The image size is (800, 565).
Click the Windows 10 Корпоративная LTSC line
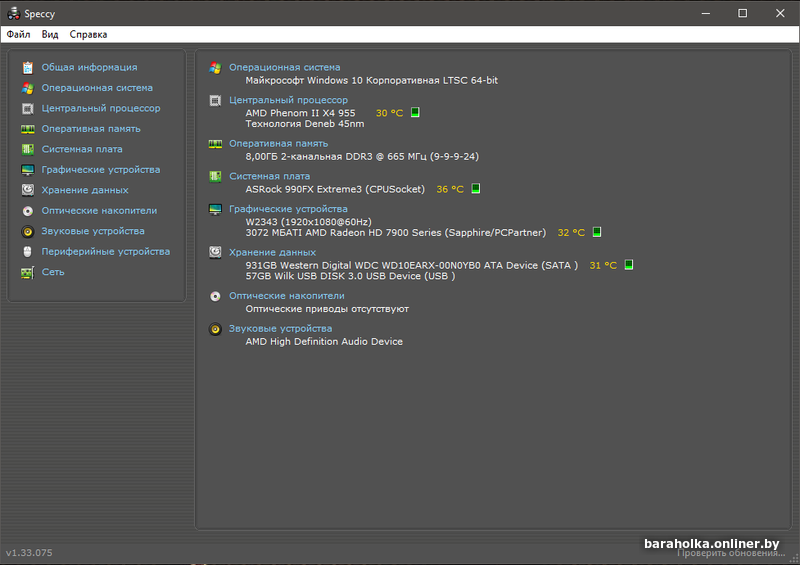[371, 80]
